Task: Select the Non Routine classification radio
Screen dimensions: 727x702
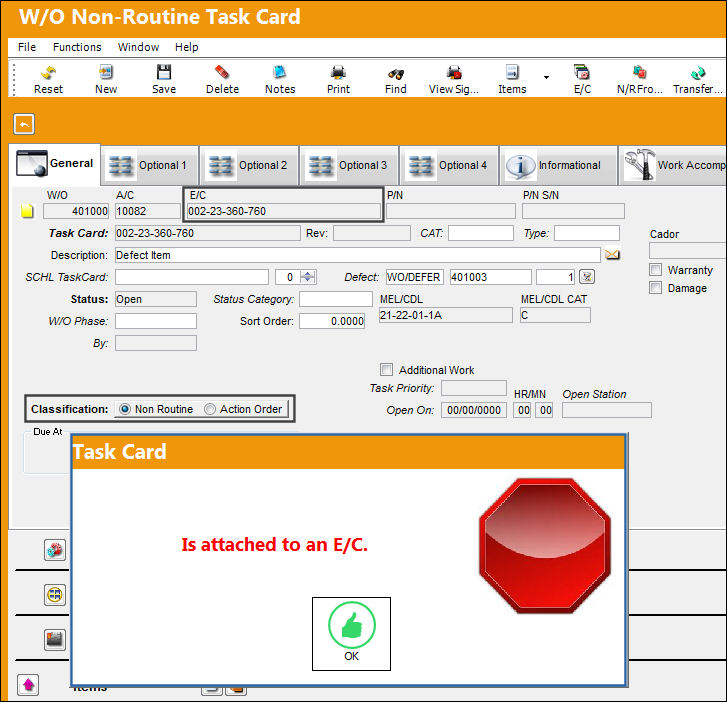Action: (x=124, y=409)
